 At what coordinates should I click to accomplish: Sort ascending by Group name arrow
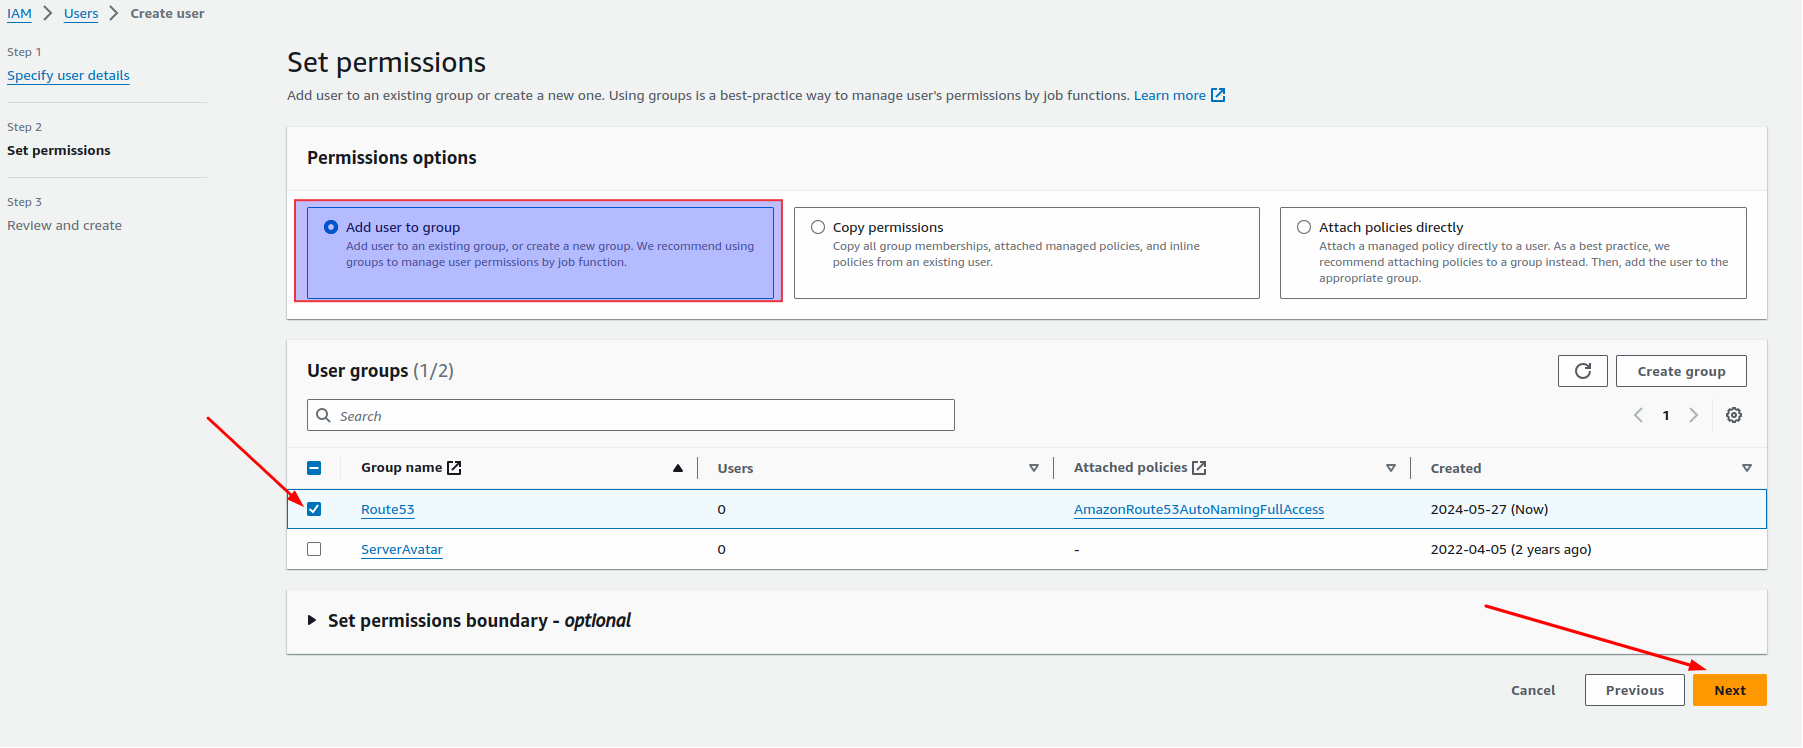click(x=678, y=468)
